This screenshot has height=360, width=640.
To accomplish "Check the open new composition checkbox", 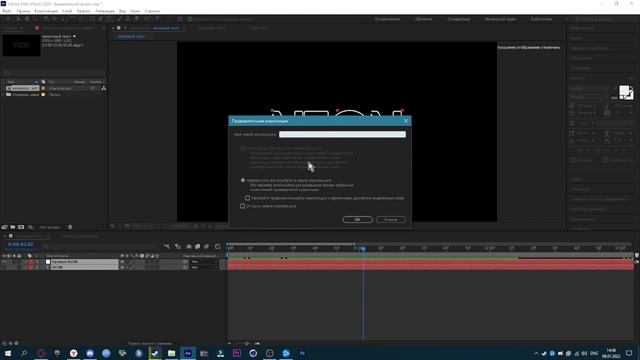I will point(242,206).
